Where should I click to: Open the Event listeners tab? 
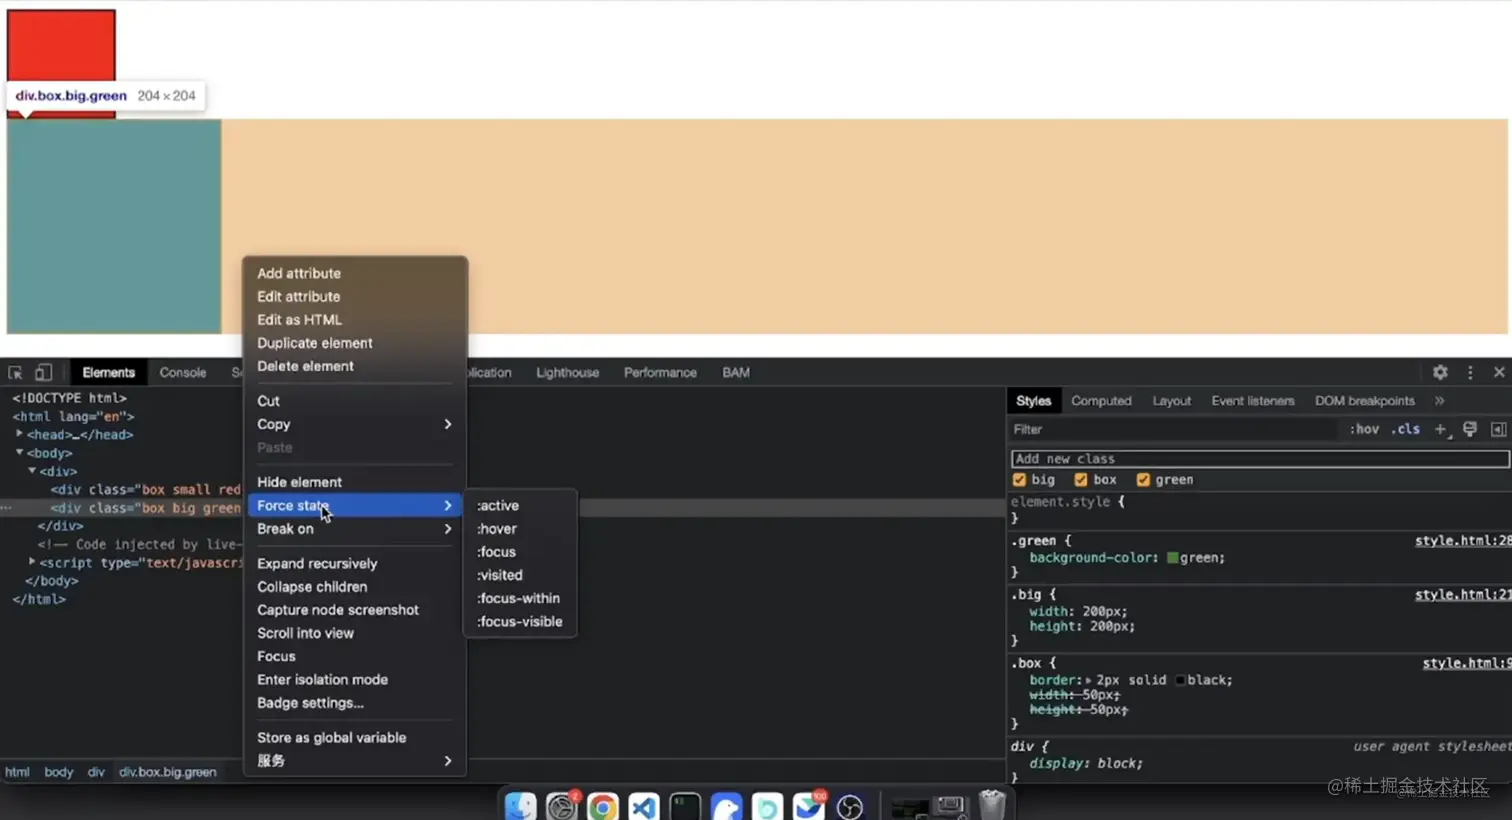1252,401
